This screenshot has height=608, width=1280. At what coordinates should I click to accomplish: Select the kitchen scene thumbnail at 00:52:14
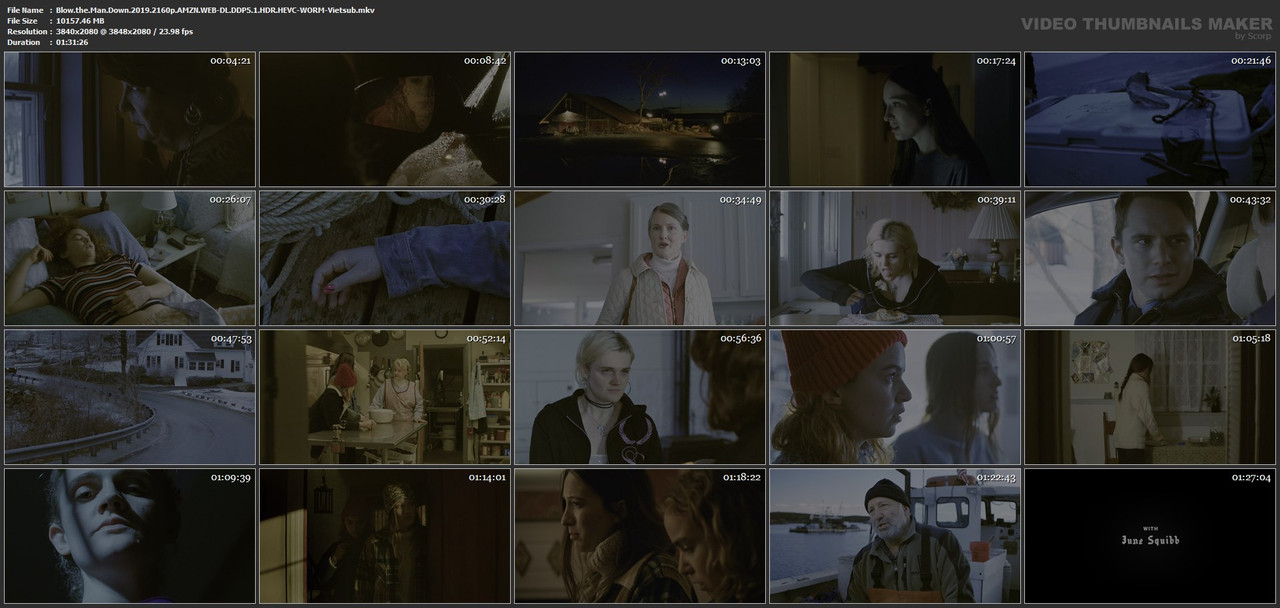tap(385, 397)
